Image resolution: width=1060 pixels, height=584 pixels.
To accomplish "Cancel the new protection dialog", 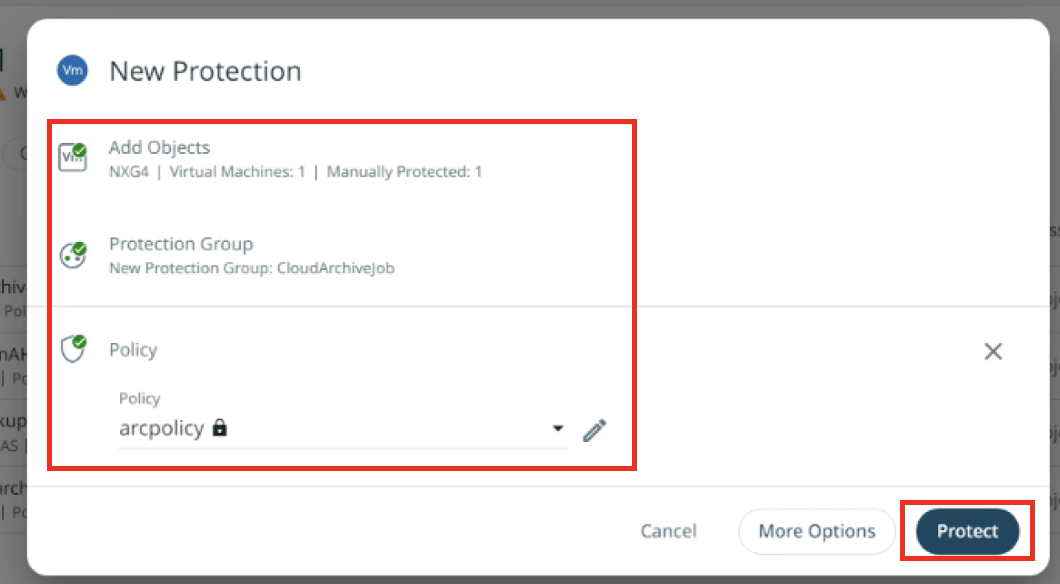I will click(669, 531).
